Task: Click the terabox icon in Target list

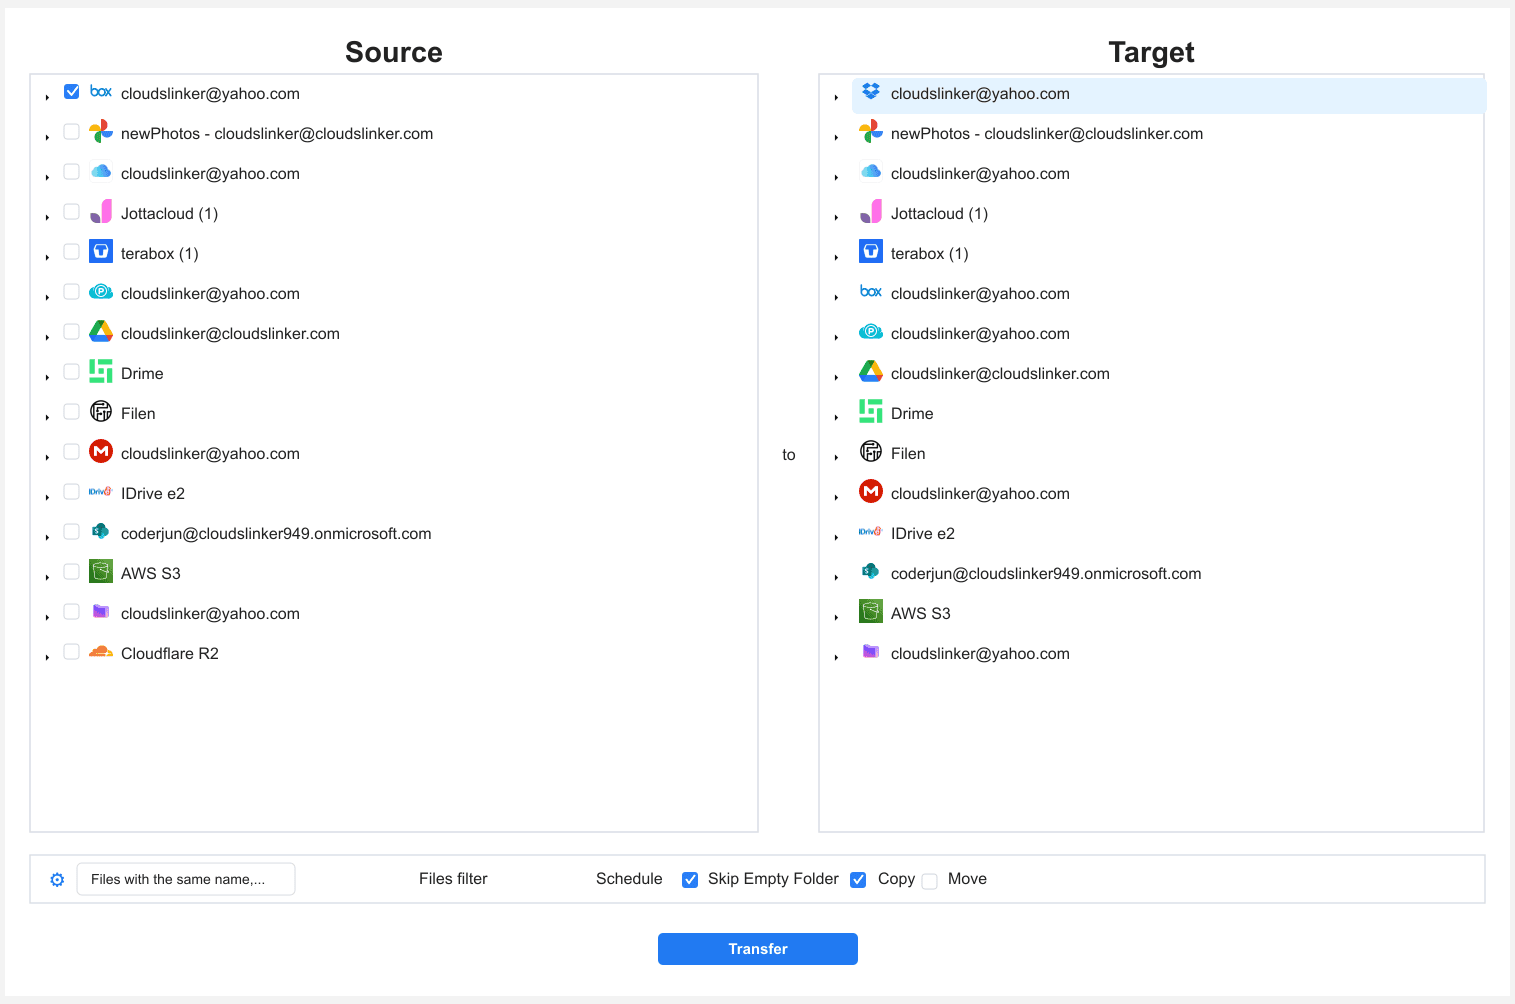Action: 871,251
